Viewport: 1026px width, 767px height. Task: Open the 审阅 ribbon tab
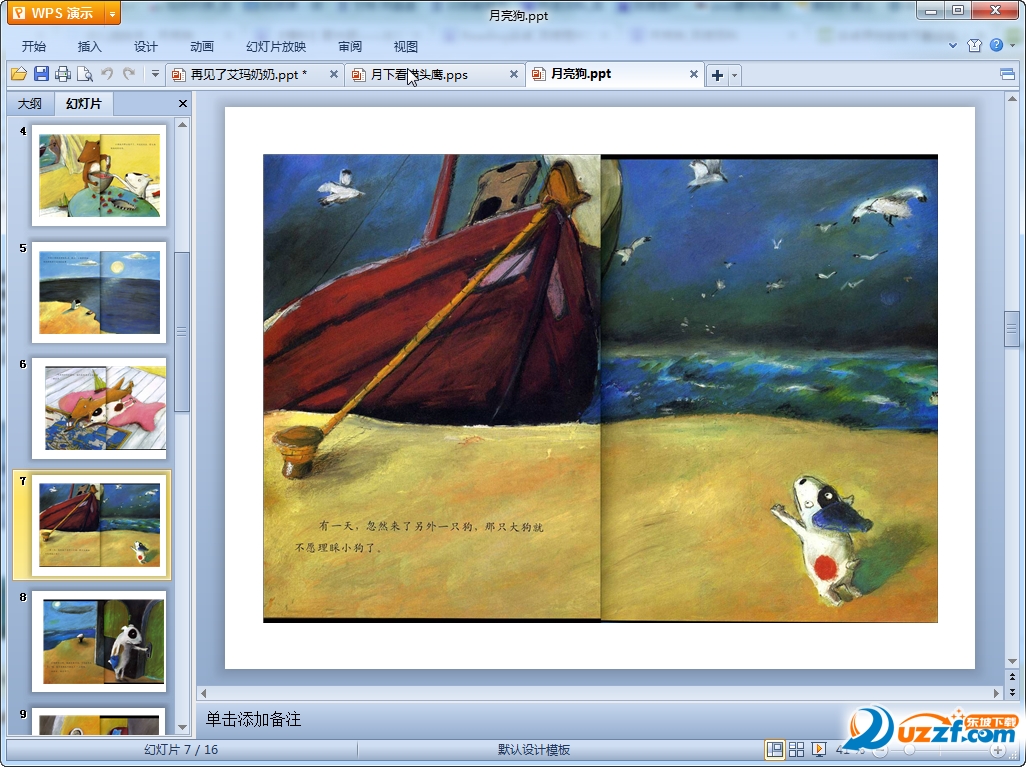[x=350, y=46]
